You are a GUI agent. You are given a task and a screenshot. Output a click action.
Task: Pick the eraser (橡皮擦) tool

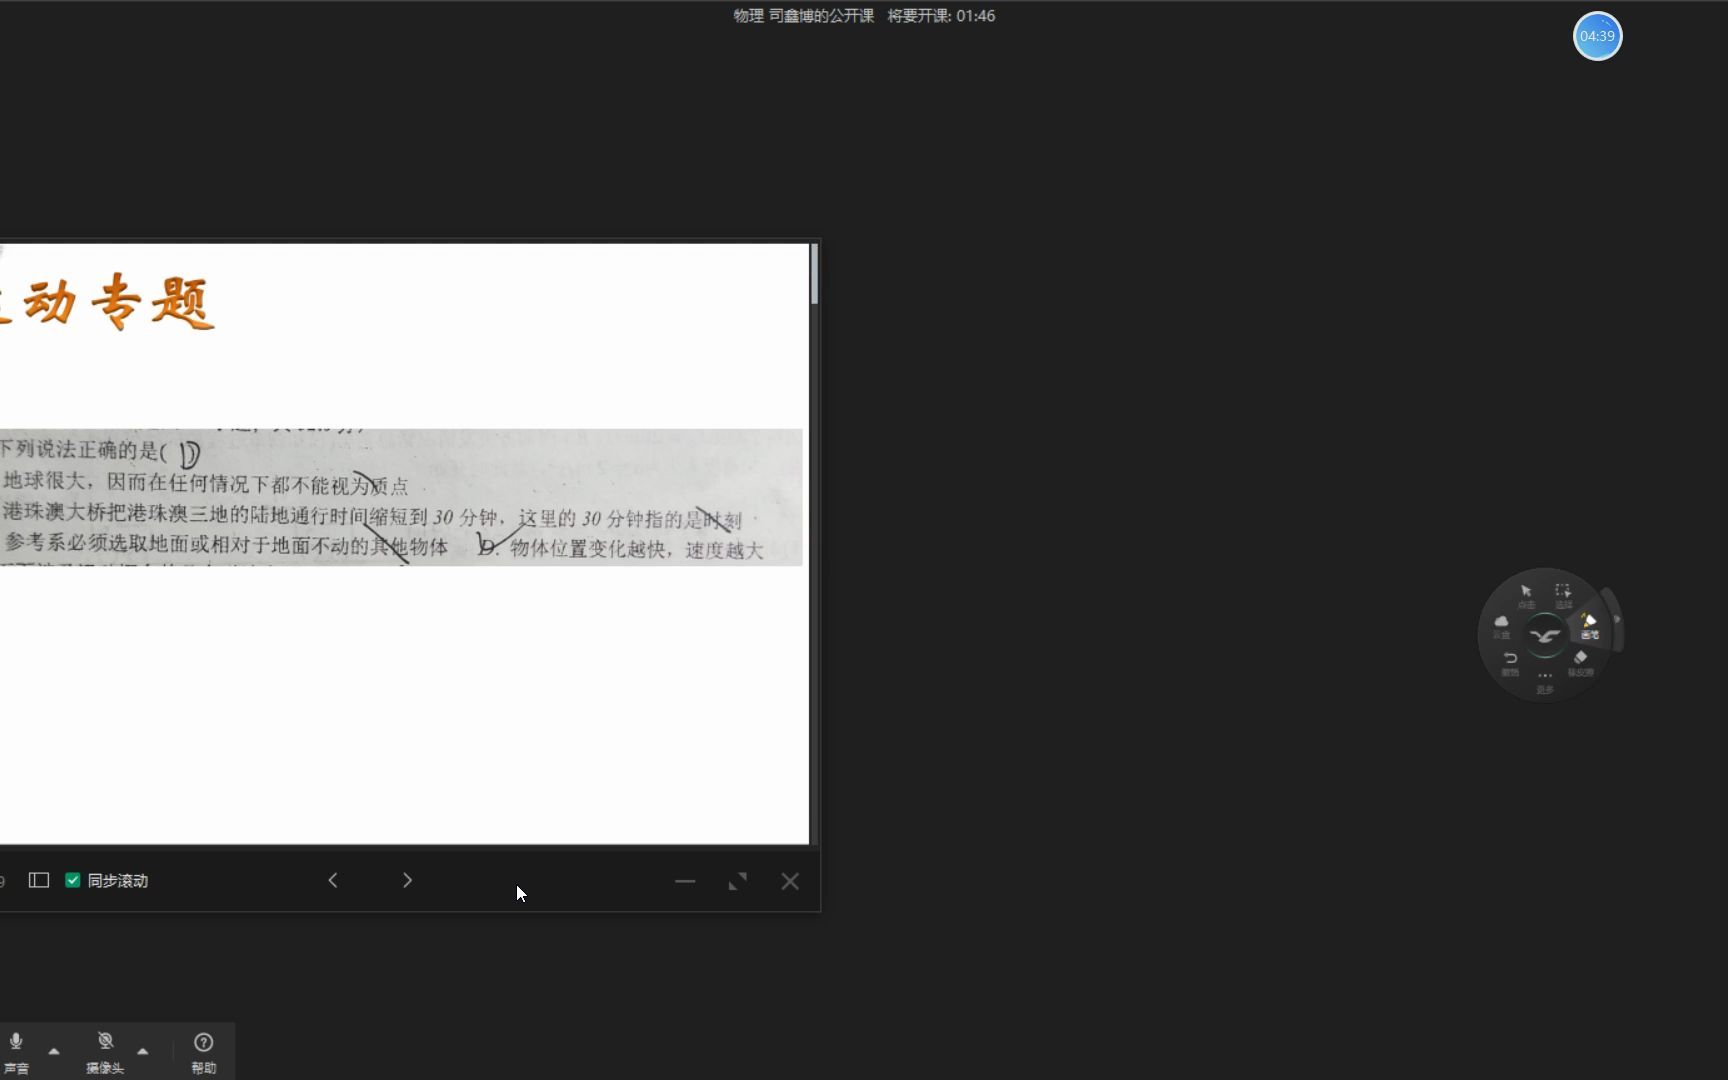(1580, 657)
